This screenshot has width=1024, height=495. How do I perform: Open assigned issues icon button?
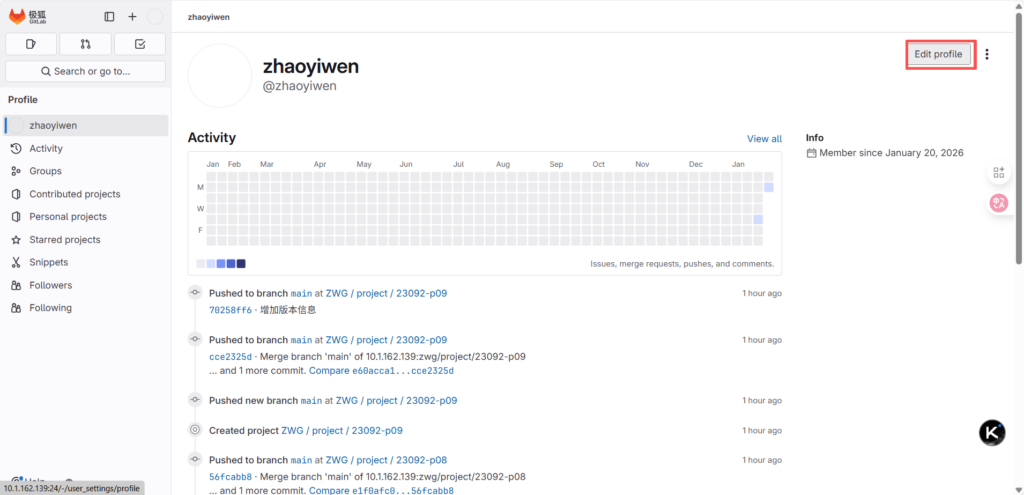[x=31, y=44]
